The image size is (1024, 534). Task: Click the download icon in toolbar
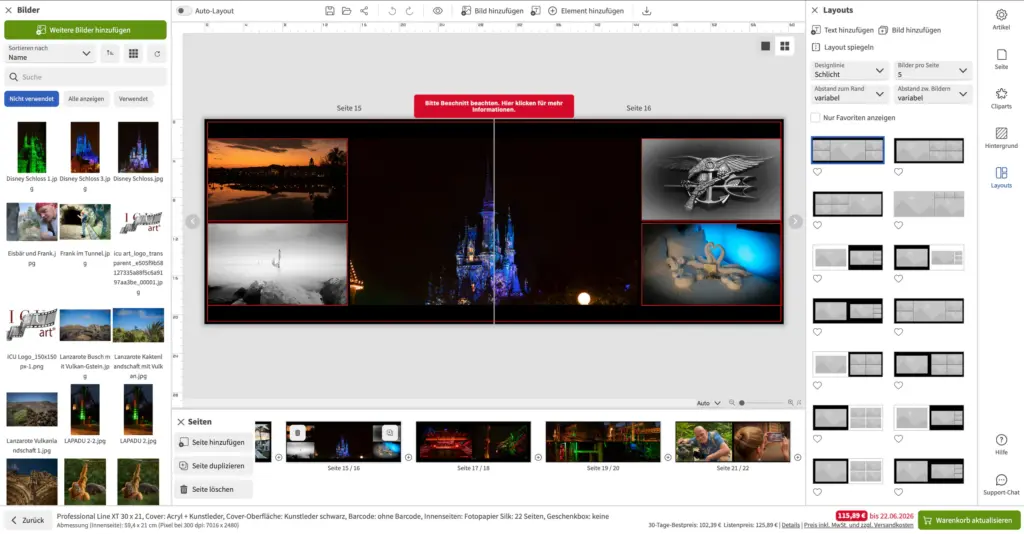(647, 10)
